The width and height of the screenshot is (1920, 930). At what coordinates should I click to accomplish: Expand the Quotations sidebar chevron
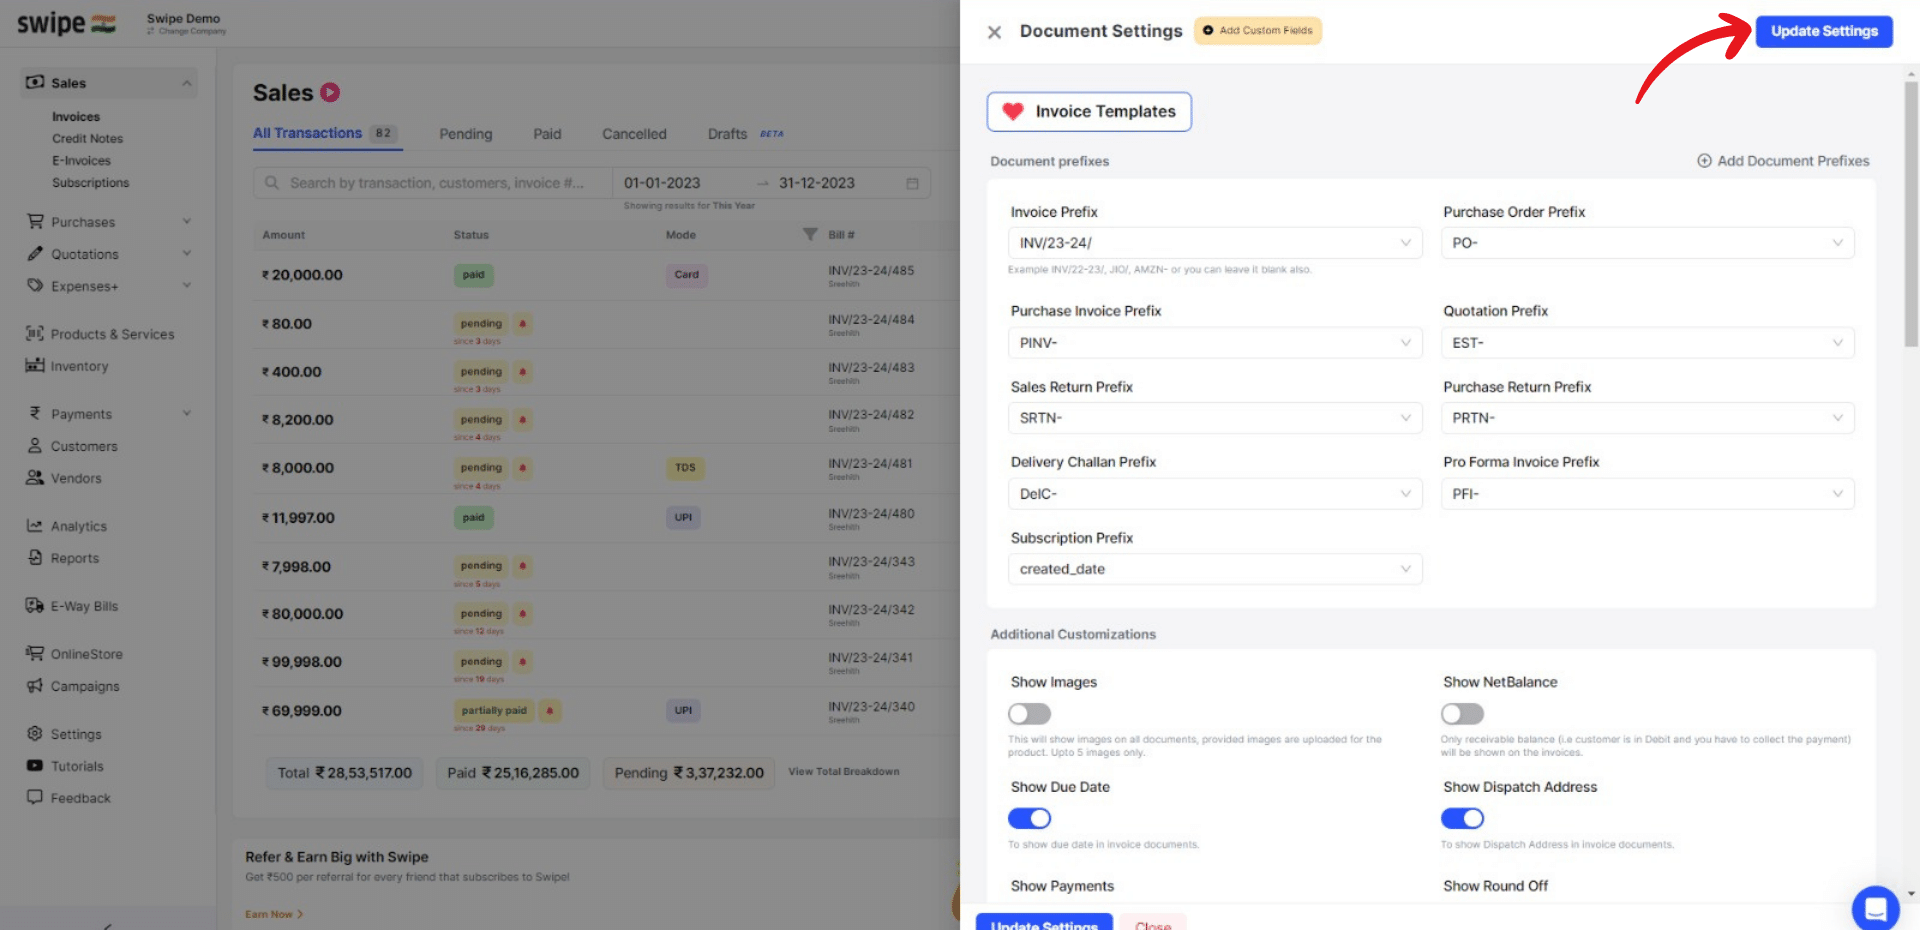coord(187,253)
